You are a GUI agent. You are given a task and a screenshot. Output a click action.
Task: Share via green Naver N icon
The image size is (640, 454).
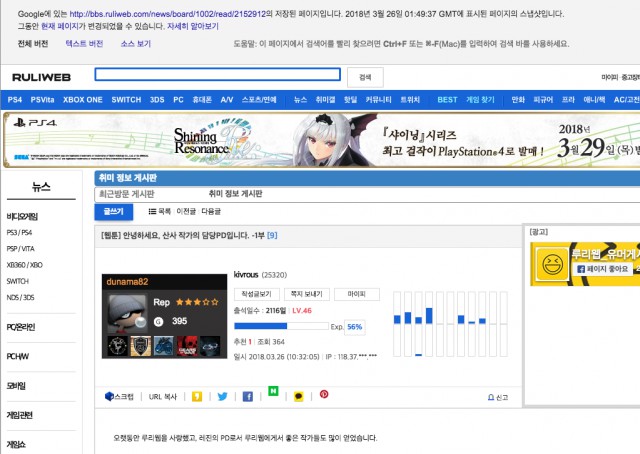pyautogui.click(x=273, y=391)
